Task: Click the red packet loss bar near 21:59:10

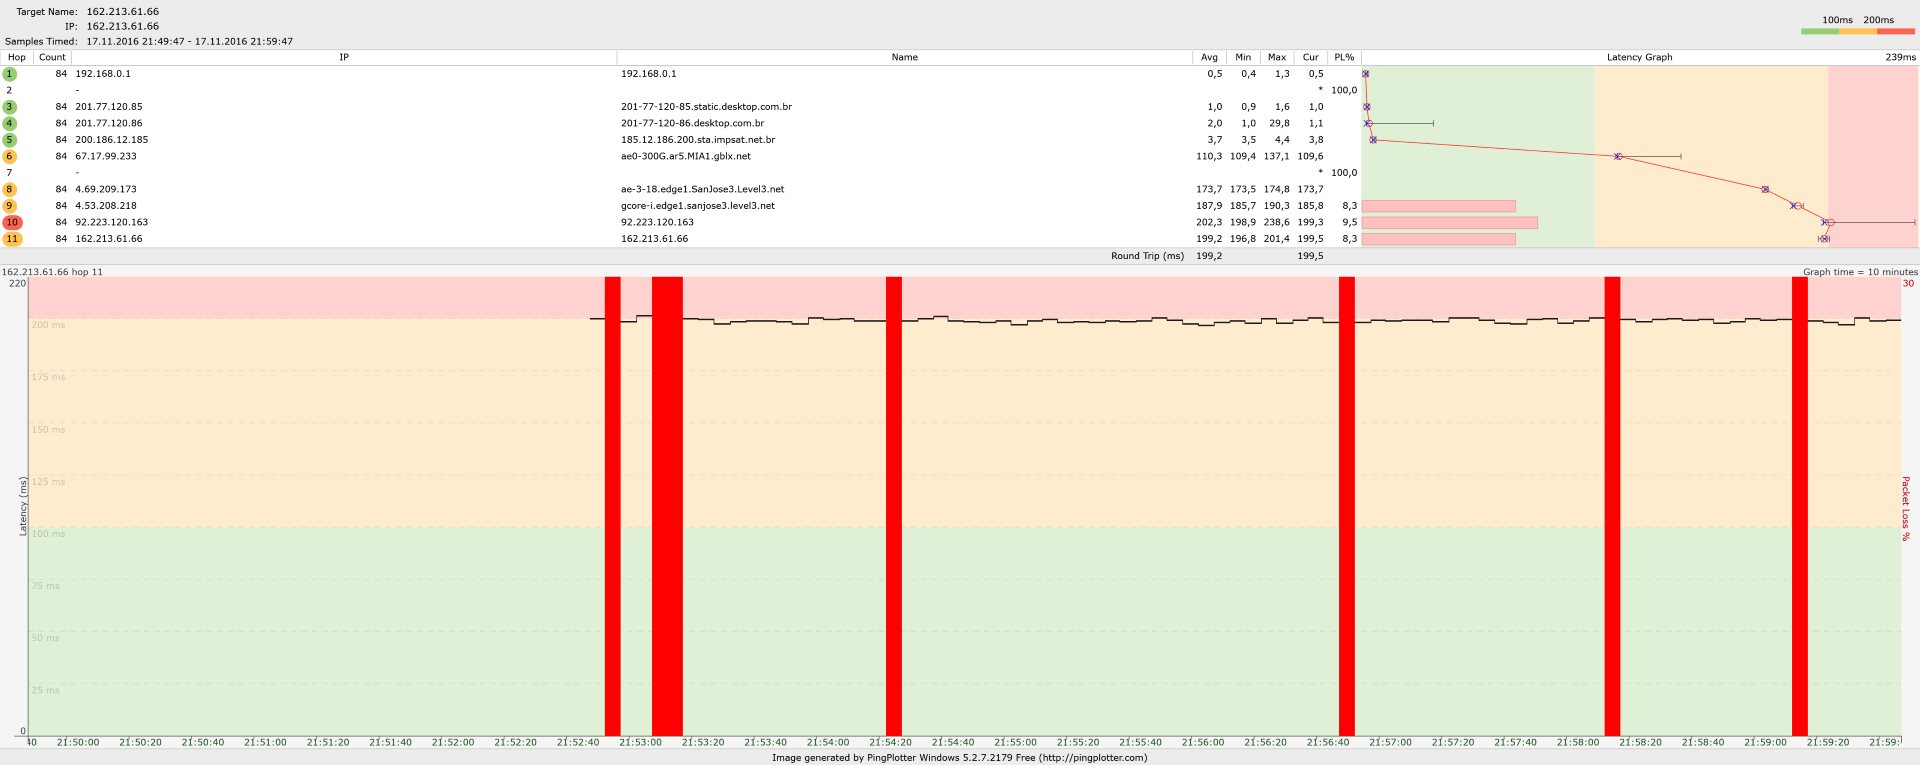Action: click(x=1800, y=506)
